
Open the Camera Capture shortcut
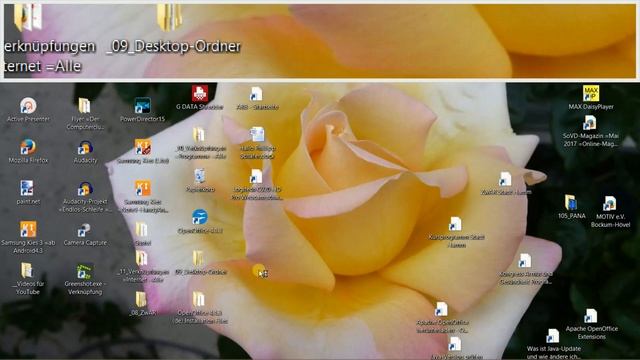(x=84, y=230)
